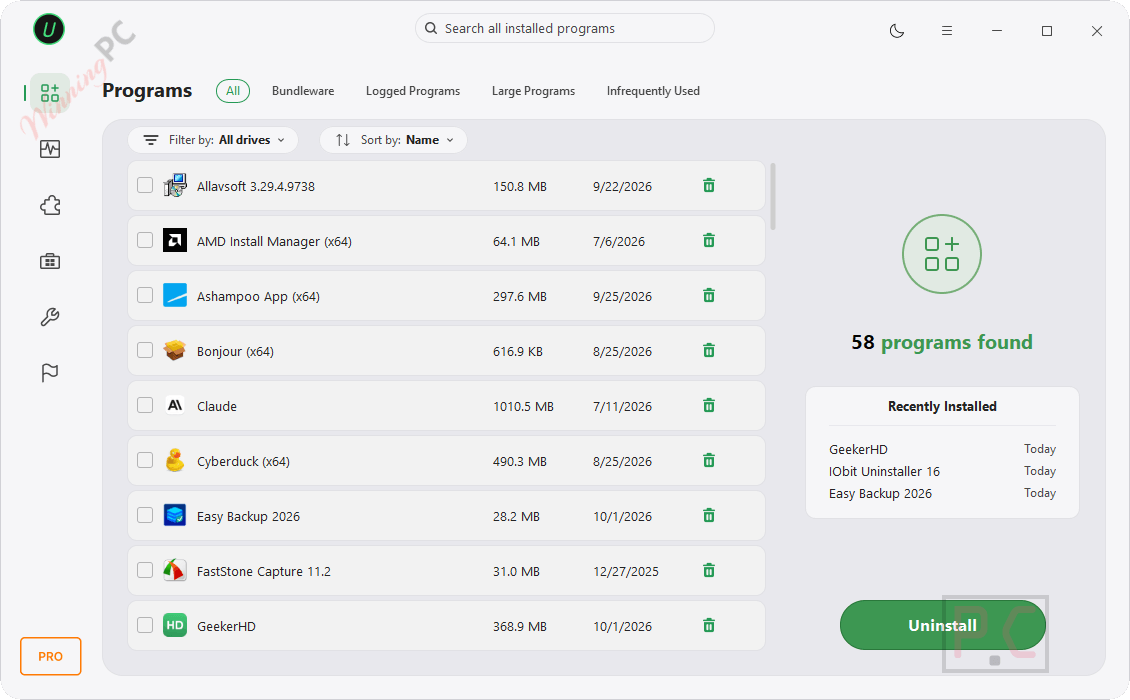Click the Bonjour box app icon
This screenshot has height=700, width=1130.
pos(174,350)
